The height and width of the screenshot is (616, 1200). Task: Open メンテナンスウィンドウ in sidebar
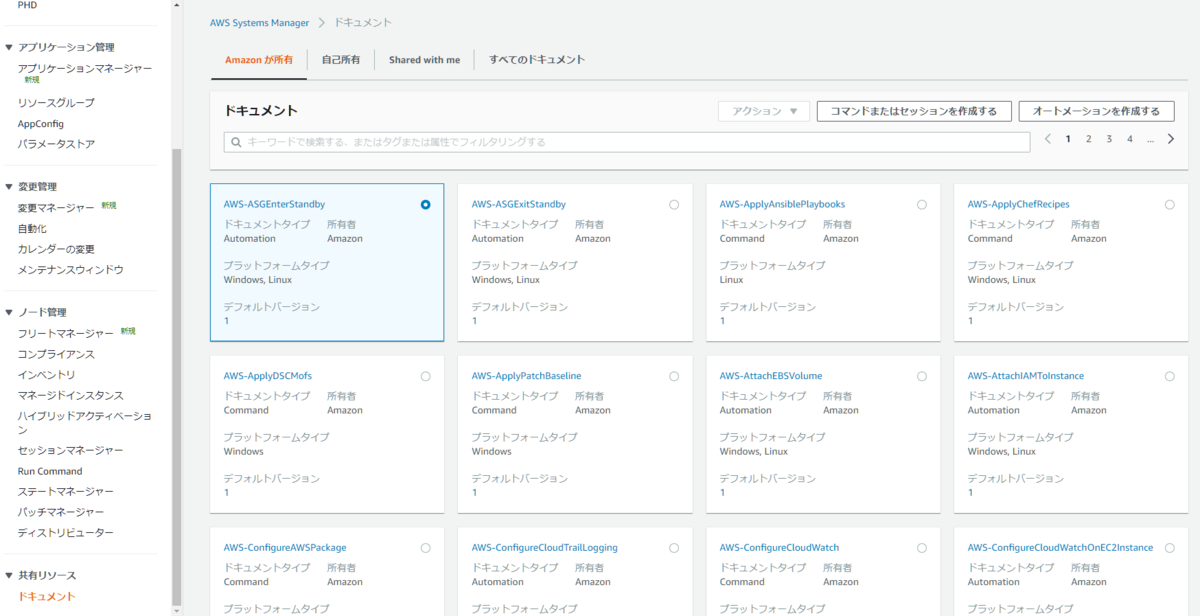(71, 270)
